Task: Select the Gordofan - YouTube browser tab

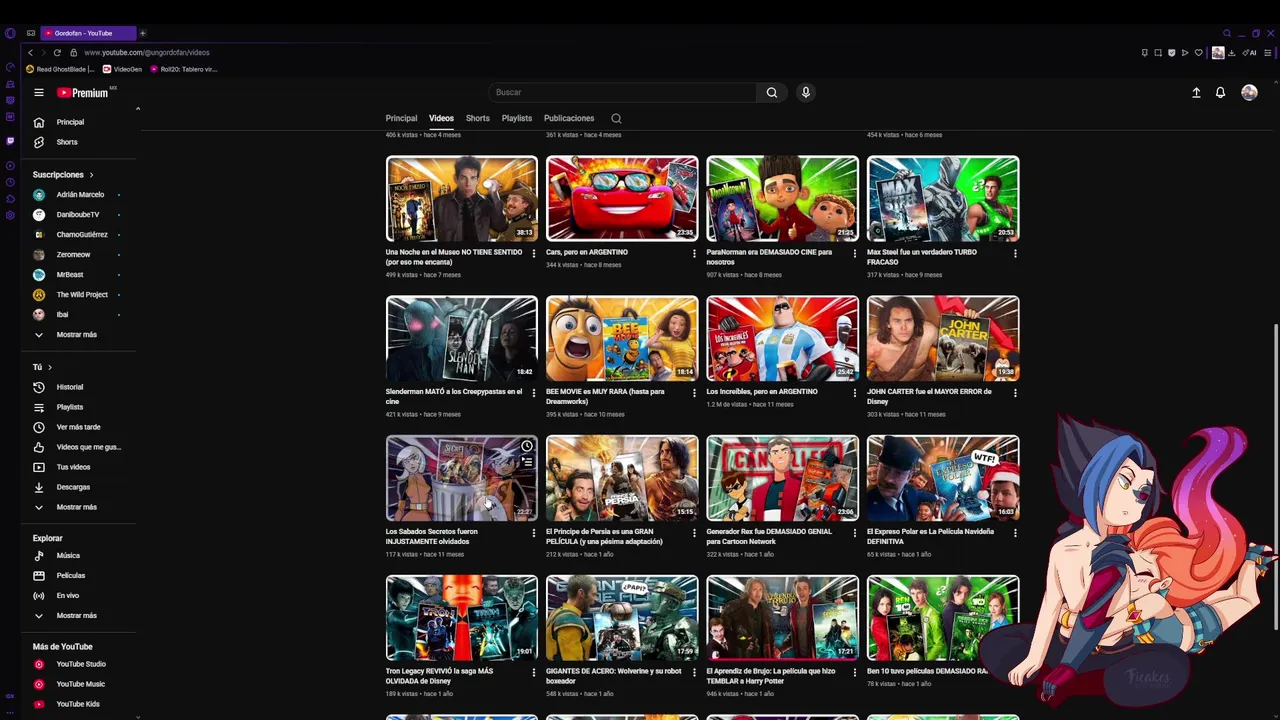Action: point(88,33)
